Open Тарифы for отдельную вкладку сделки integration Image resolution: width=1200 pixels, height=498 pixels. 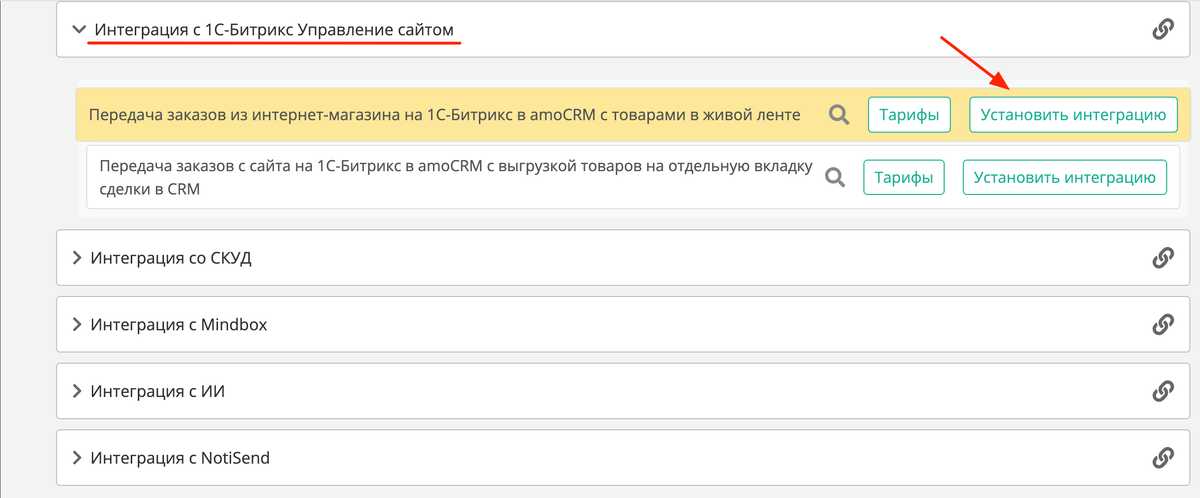[903, 178]
